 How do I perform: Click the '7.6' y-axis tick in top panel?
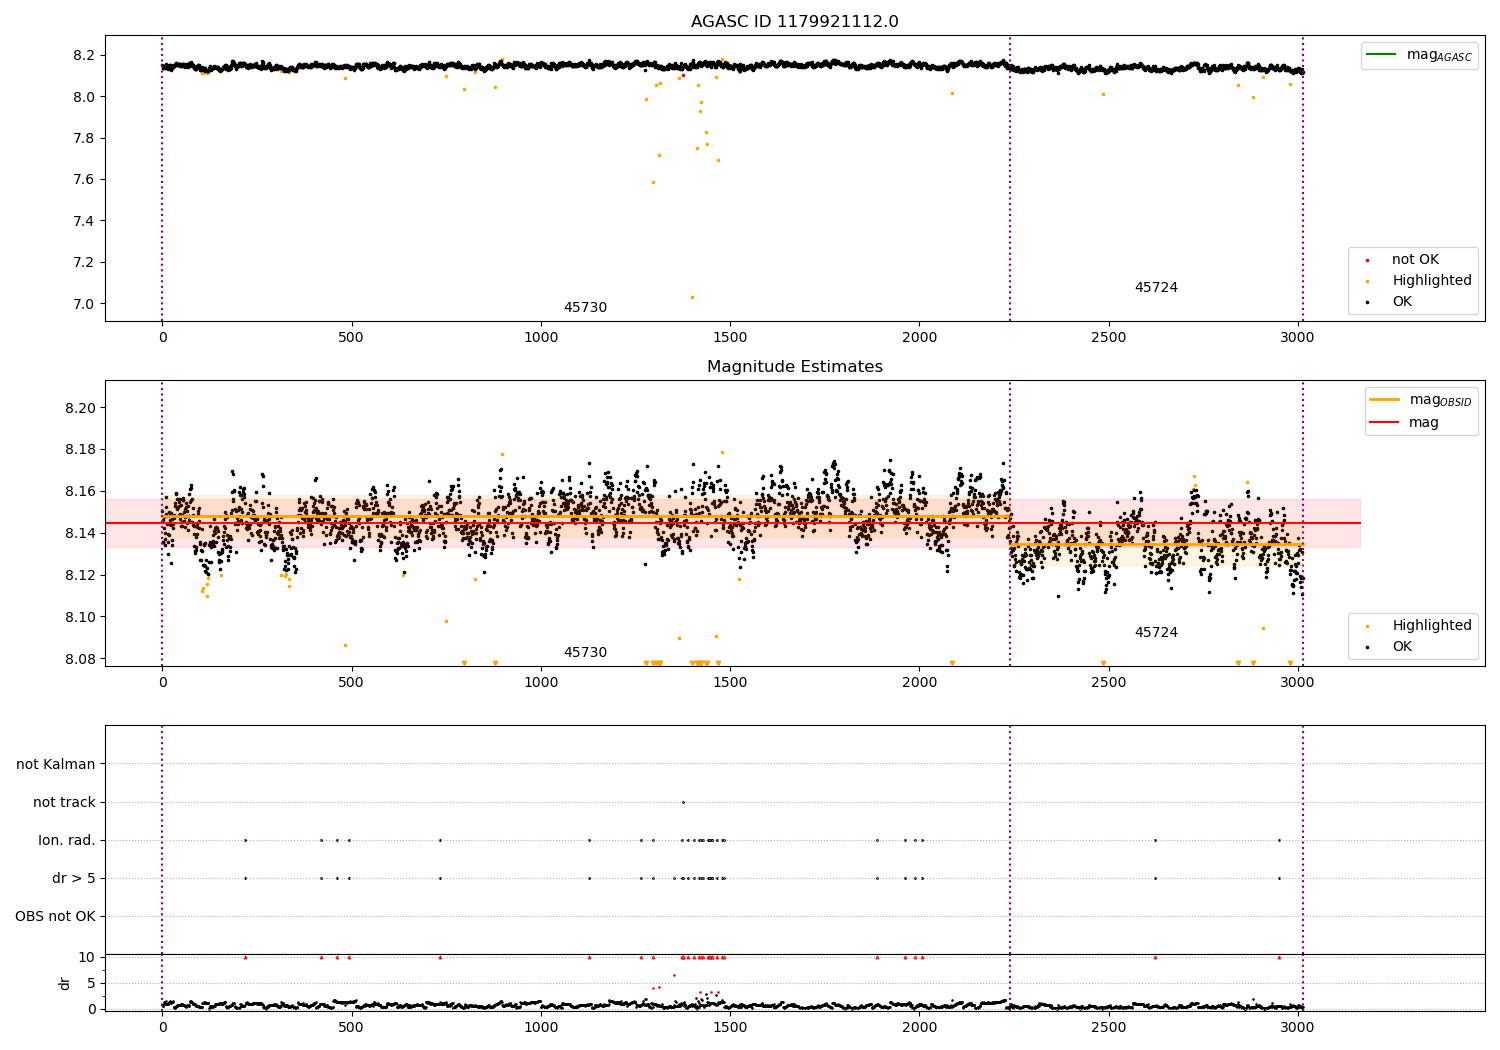[84, 180]
